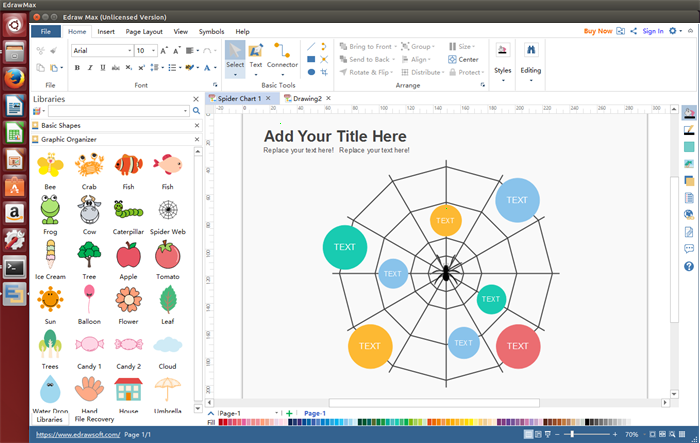
Task: Open the Arial font name dropdown
Action: [x=102, y=50]
